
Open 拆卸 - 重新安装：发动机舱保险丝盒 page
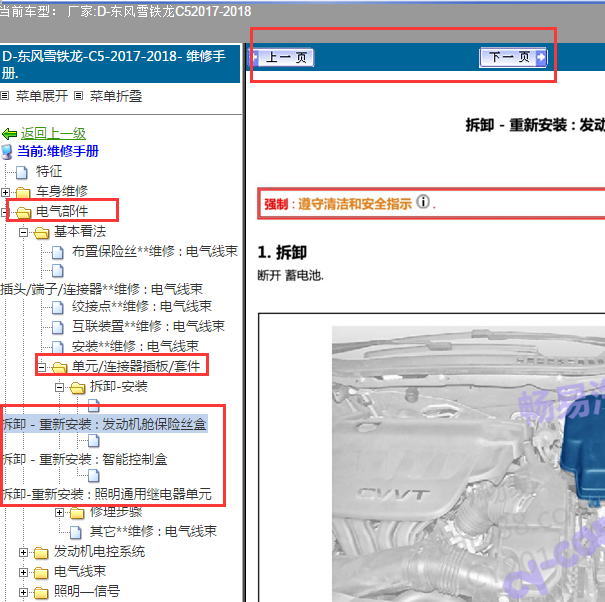click(x=104, y=424)
